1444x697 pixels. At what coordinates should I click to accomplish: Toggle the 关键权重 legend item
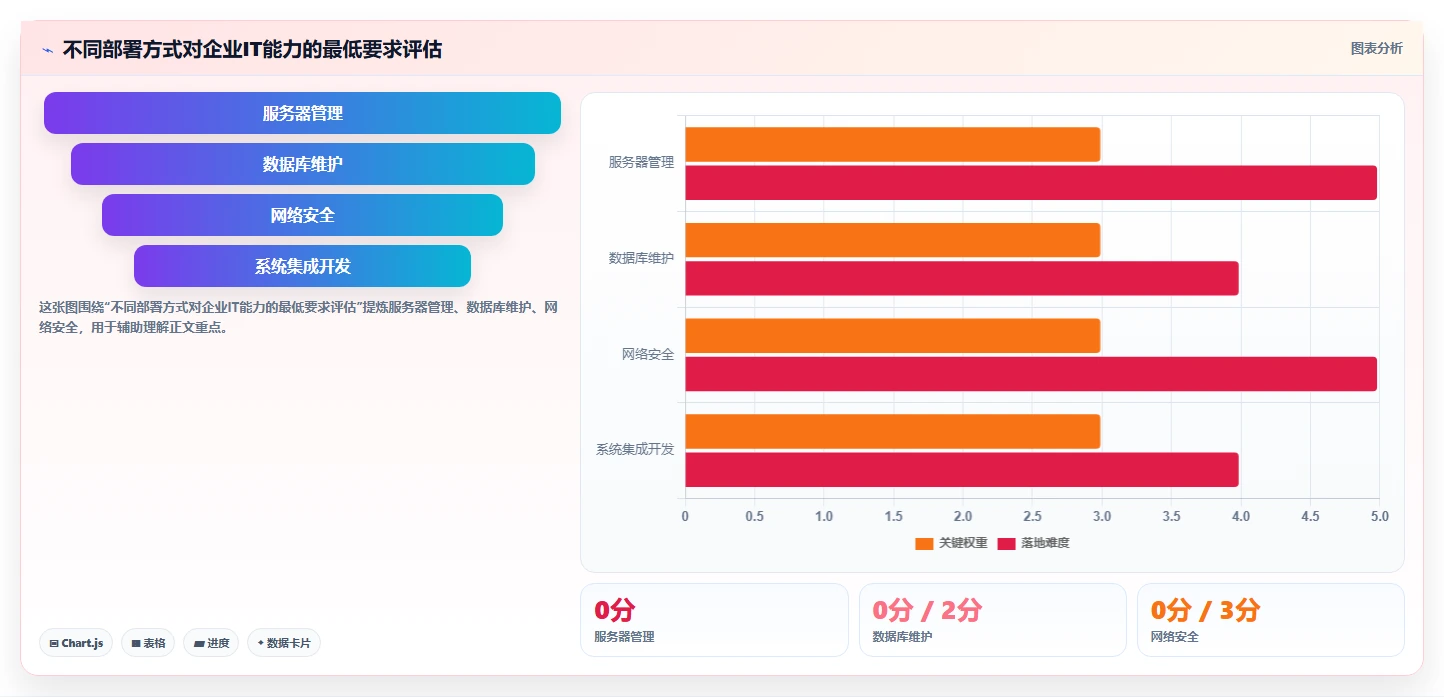pos(951,543)
